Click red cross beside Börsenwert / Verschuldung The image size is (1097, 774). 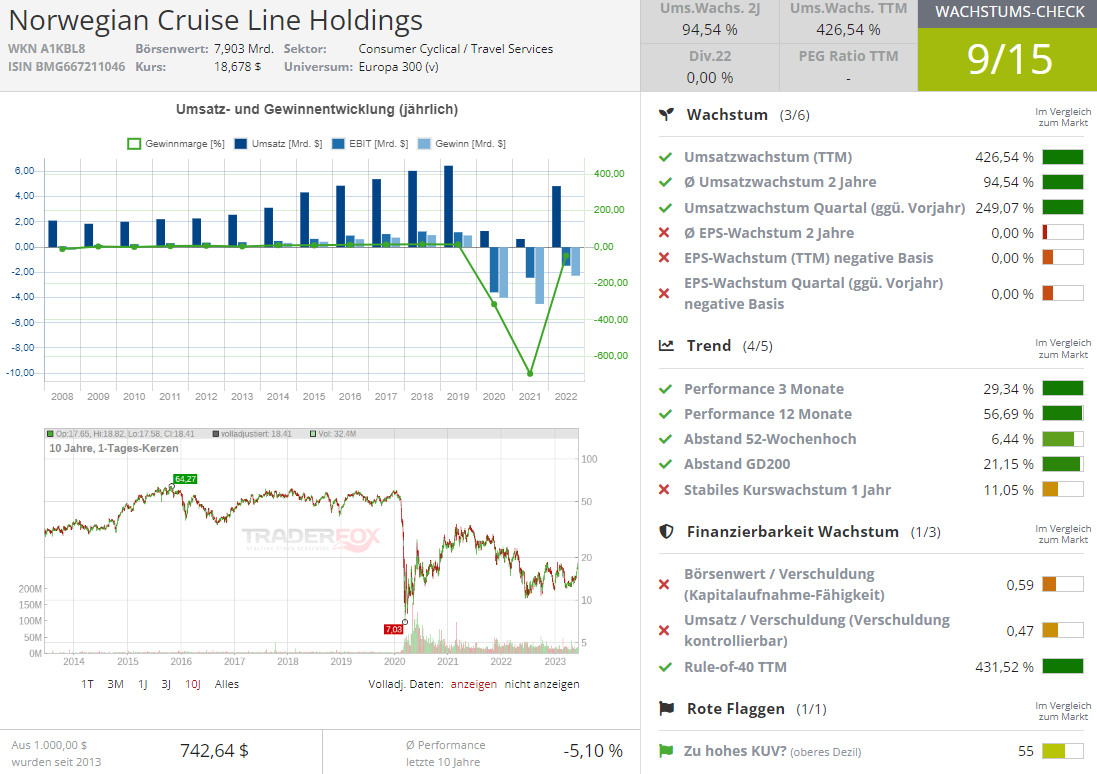[x=665, y=584]
